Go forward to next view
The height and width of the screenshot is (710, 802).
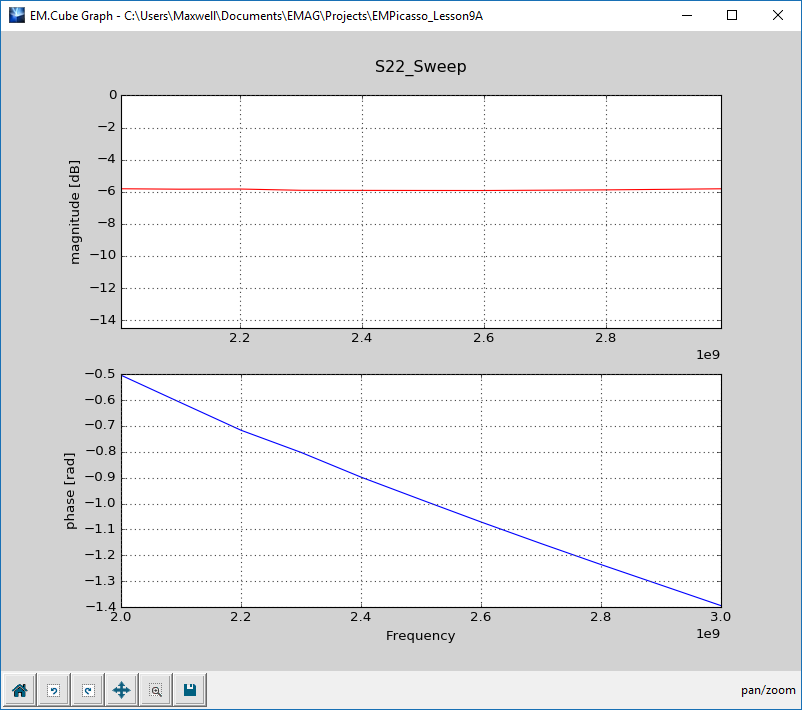[x=88, y=690]
